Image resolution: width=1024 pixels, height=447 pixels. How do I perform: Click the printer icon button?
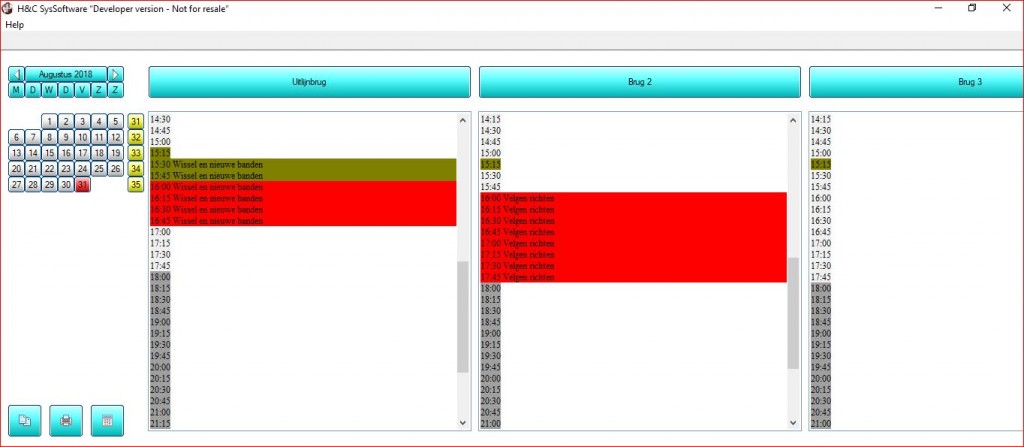[x=66, y=421]
